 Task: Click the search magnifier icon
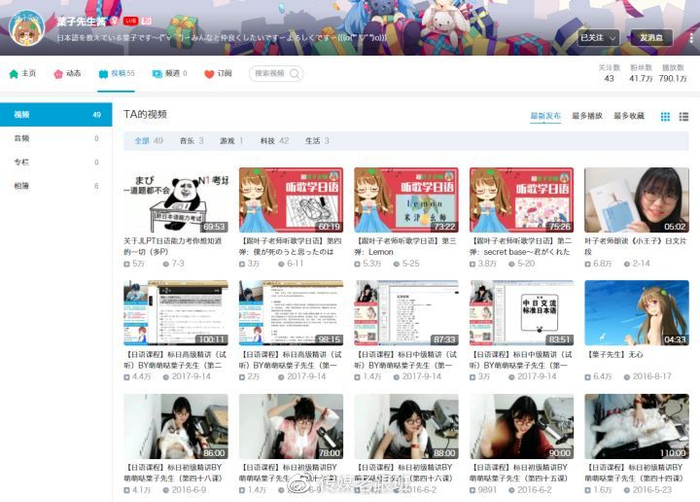[296, 74]
